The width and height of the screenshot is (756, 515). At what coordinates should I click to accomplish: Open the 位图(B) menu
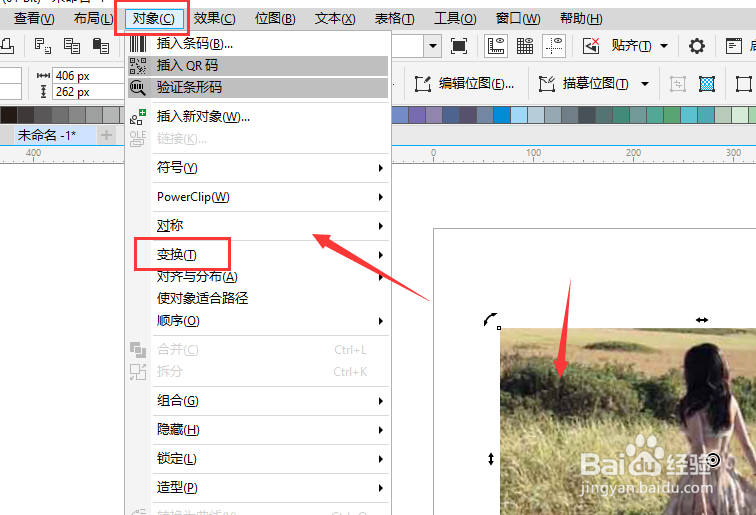[275, 19]
